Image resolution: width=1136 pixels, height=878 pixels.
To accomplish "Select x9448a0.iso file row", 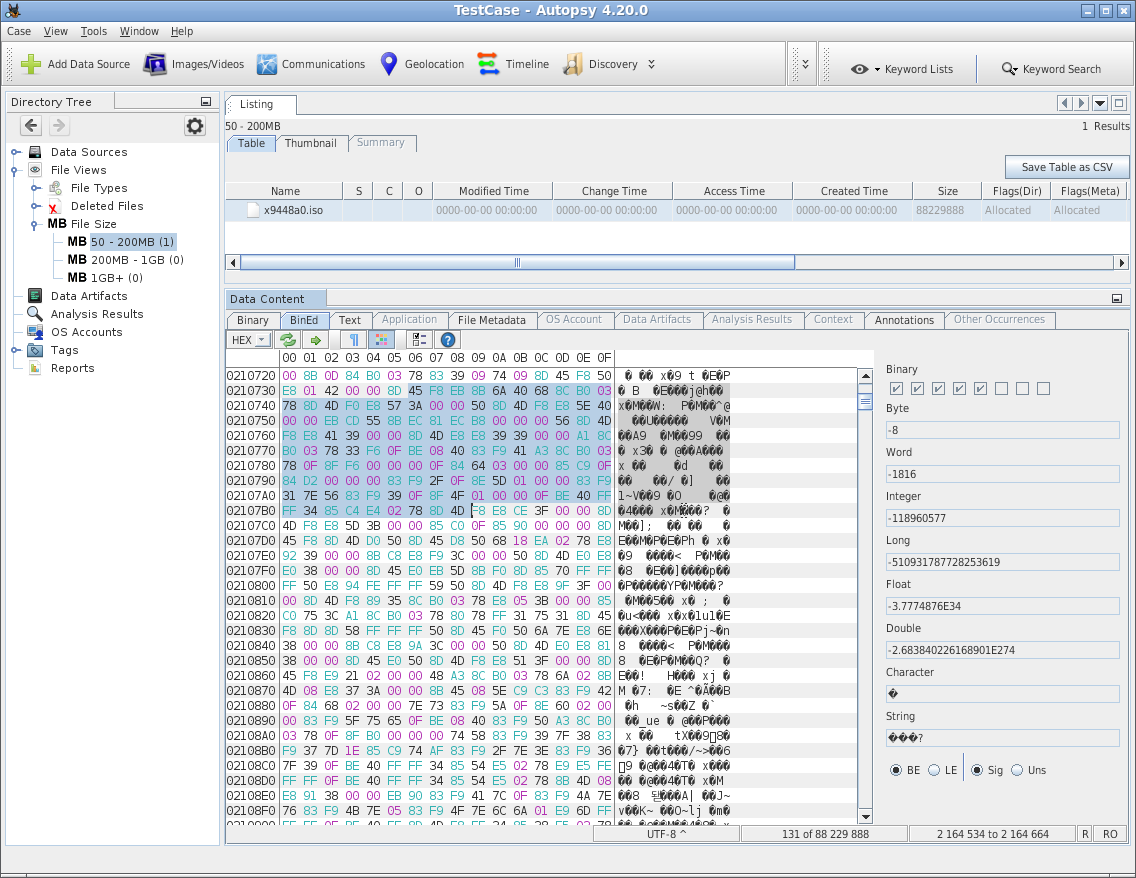I will (677, 210).
